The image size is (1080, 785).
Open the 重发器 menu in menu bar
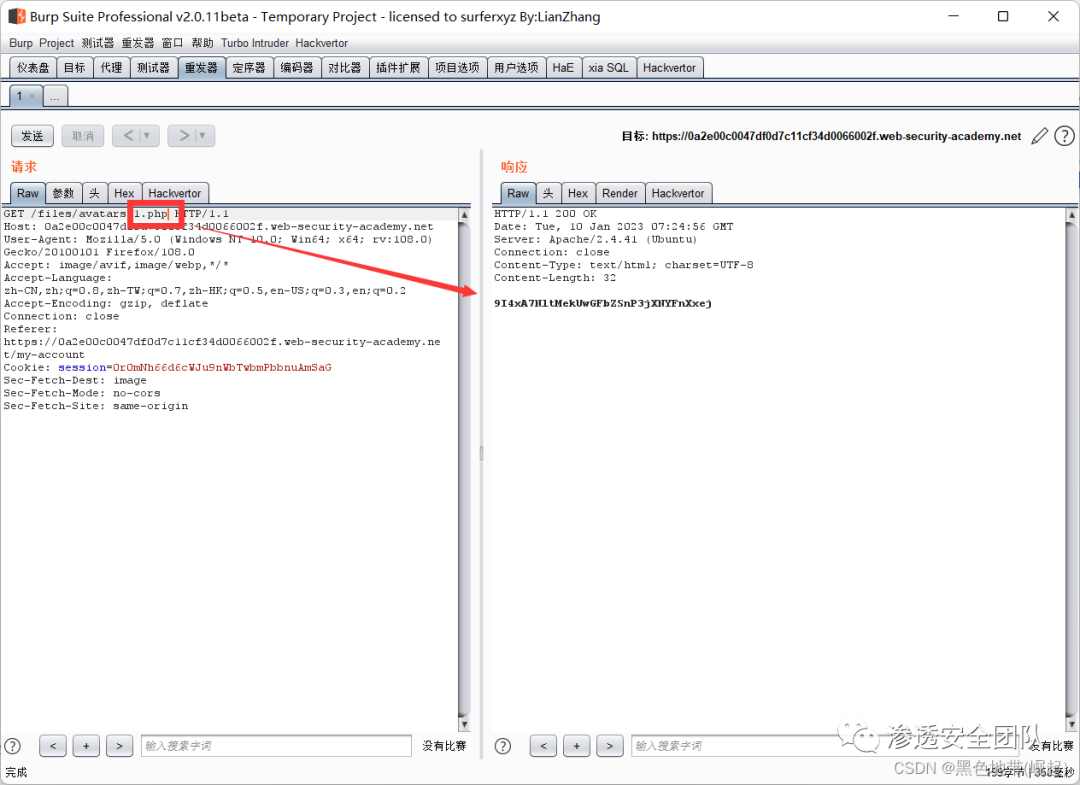tap(138, 43)
